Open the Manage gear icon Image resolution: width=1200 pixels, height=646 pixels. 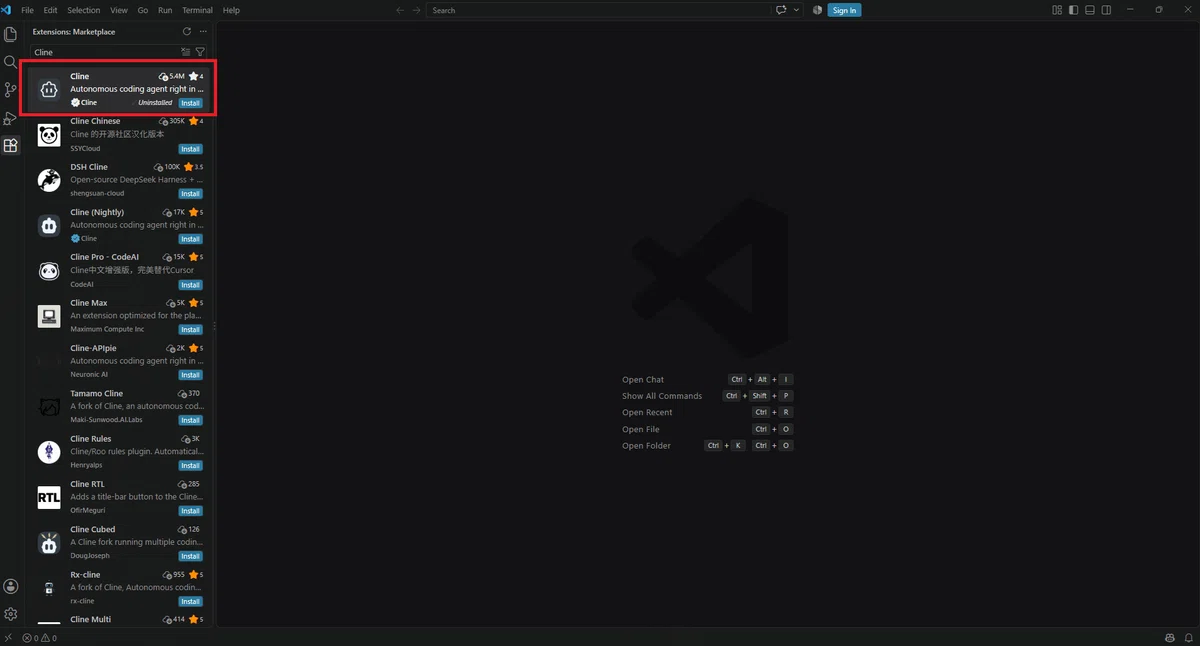11,613
